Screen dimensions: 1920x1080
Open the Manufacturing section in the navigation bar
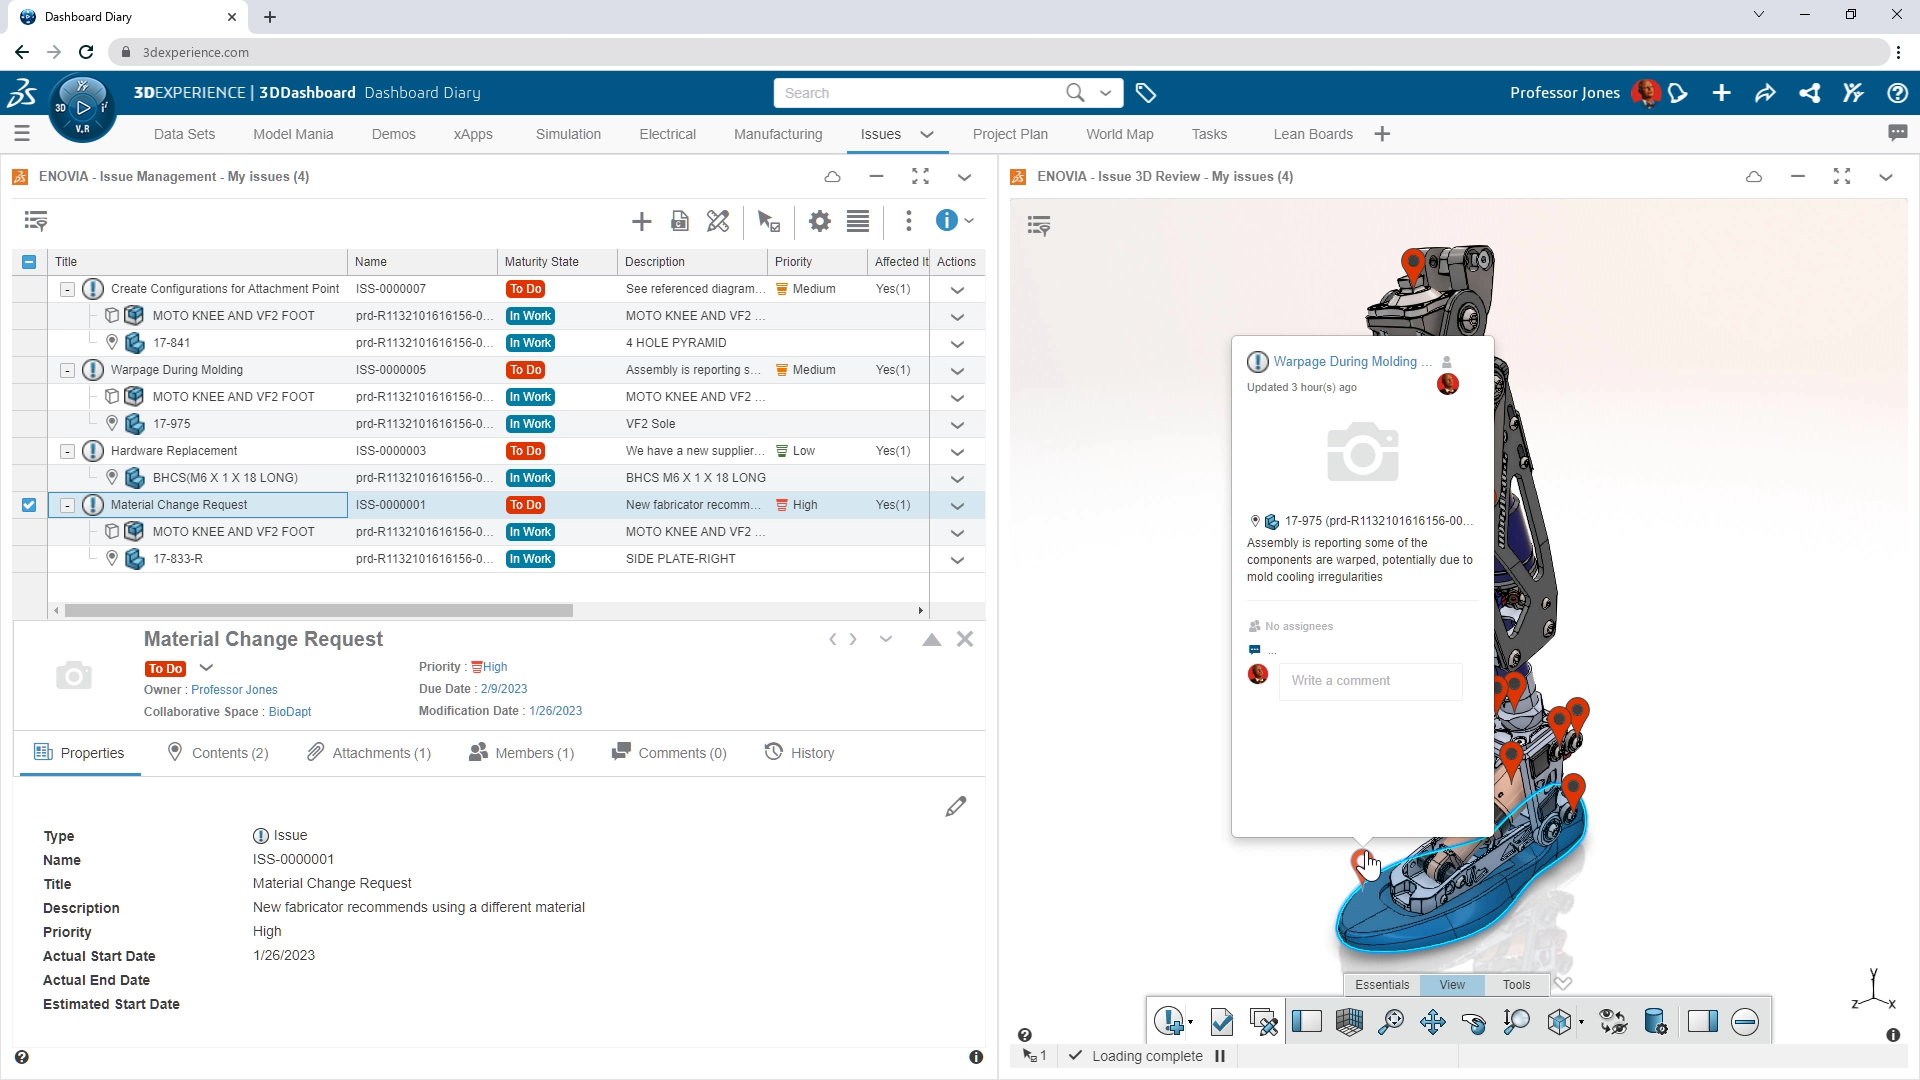(778, 134)
